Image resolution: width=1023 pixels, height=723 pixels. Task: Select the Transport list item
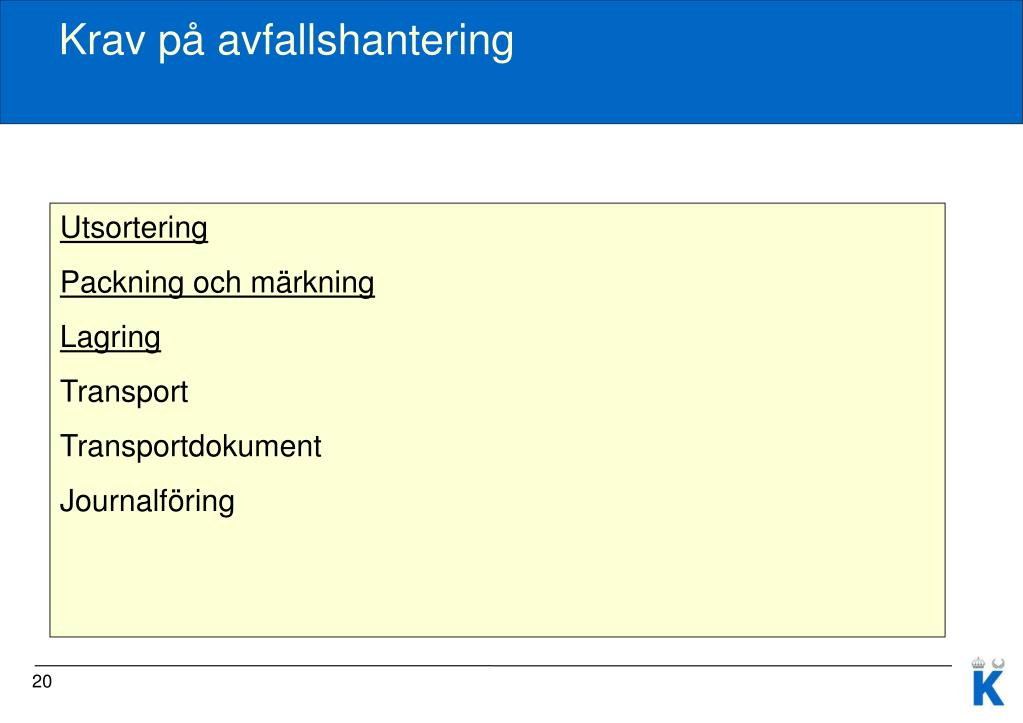coord(124,392)
